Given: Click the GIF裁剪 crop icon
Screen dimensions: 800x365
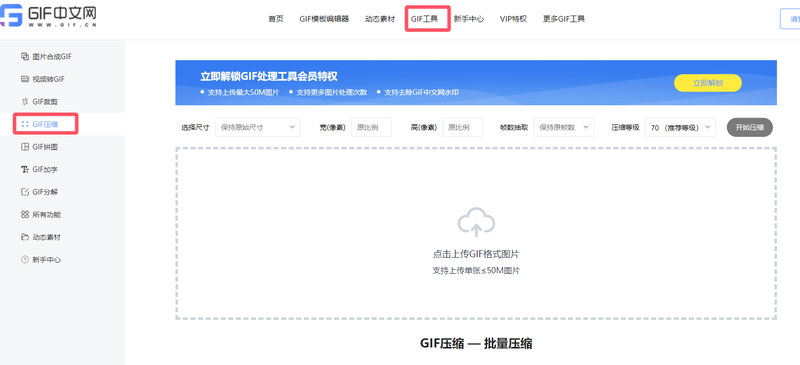Looking at the screenshot, I should coord(24,102).
